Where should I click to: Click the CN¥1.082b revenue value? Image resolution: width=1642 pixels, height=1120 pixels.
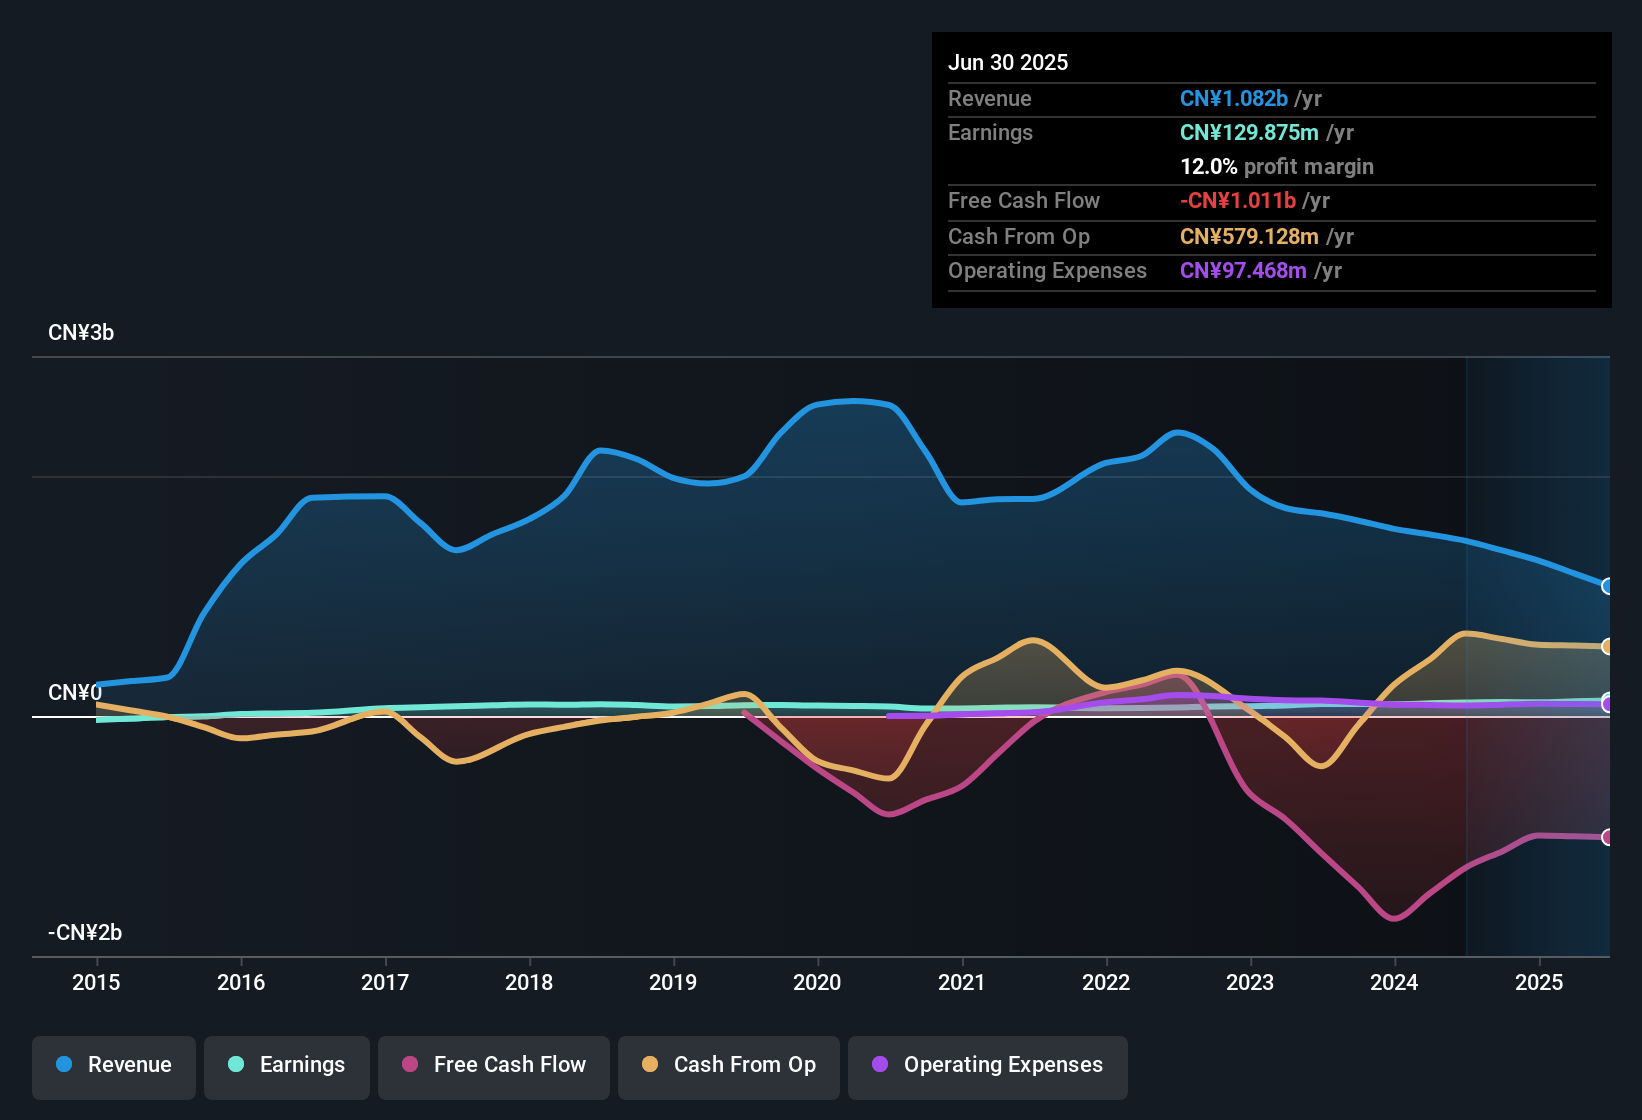[x=1233, y=99]
